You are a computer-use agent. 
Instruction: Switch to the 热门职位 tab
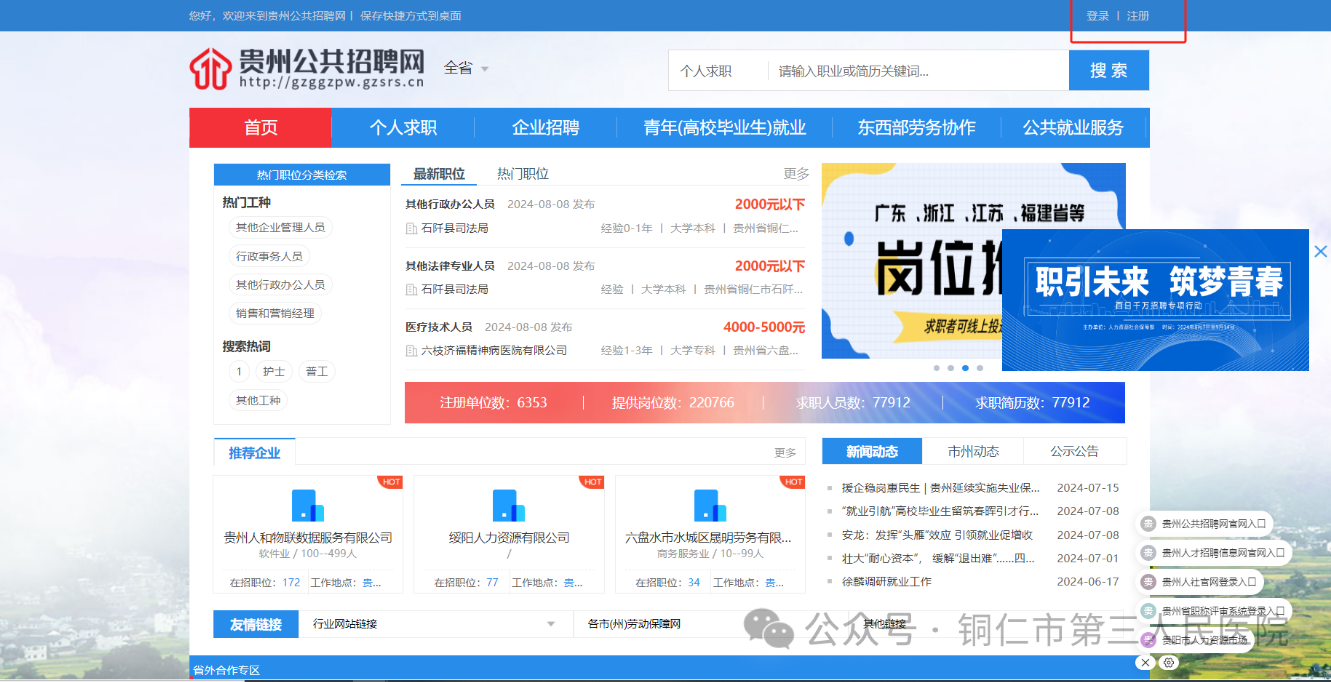pos(523,174)
